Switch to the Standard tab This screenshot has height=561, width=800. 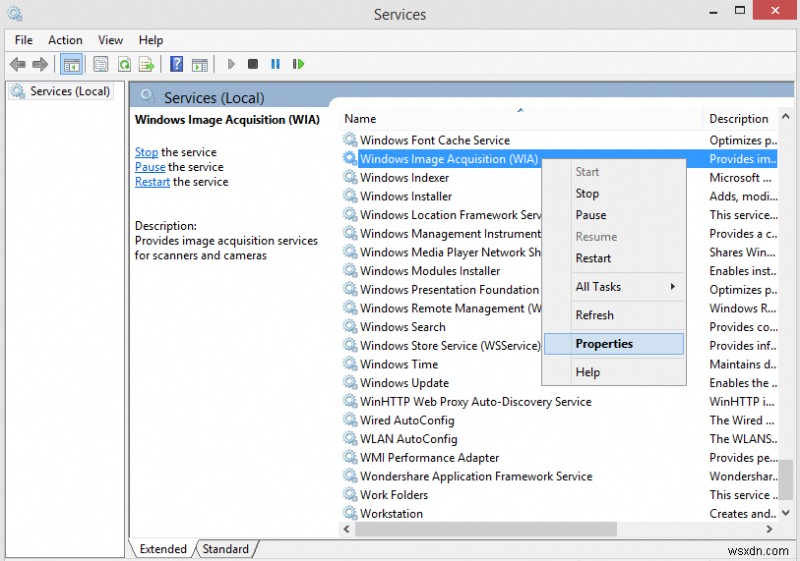click(226, 549)
